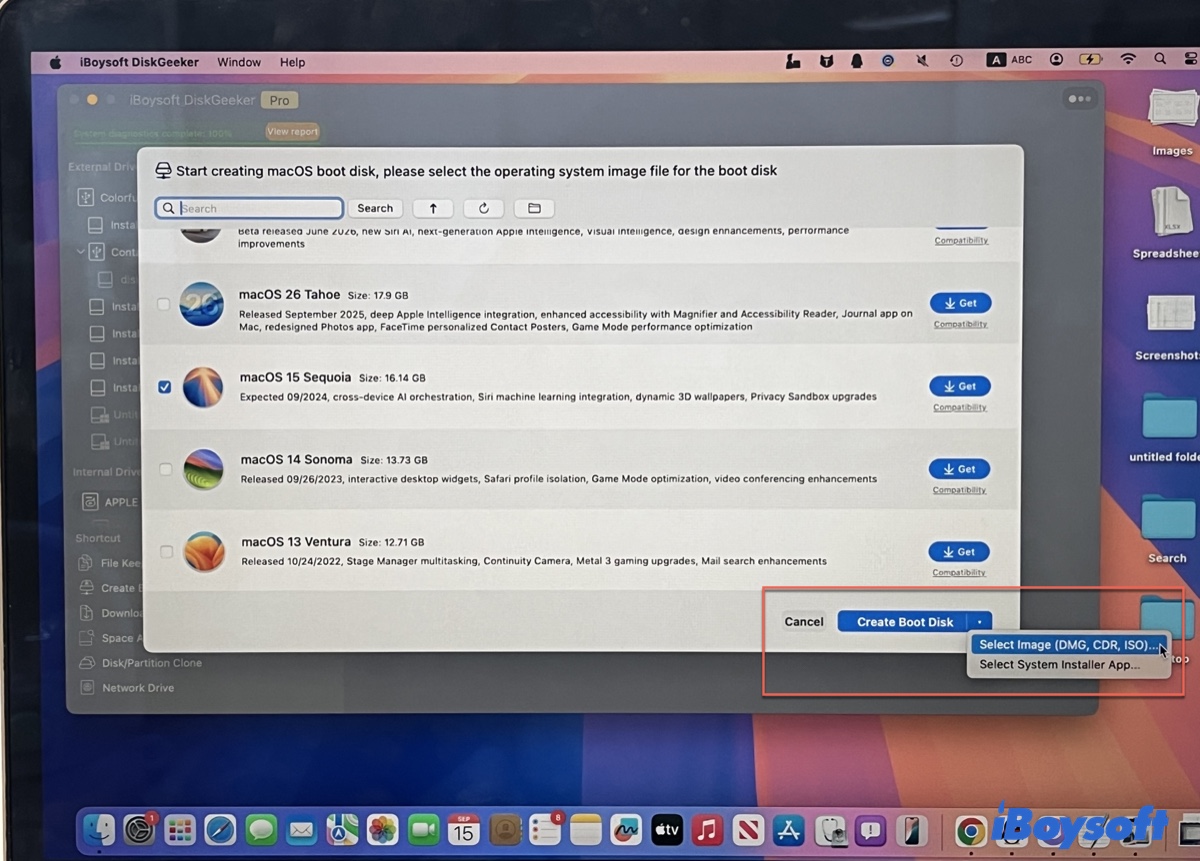Click View report in DiskGeeker window

pos(292,131)
